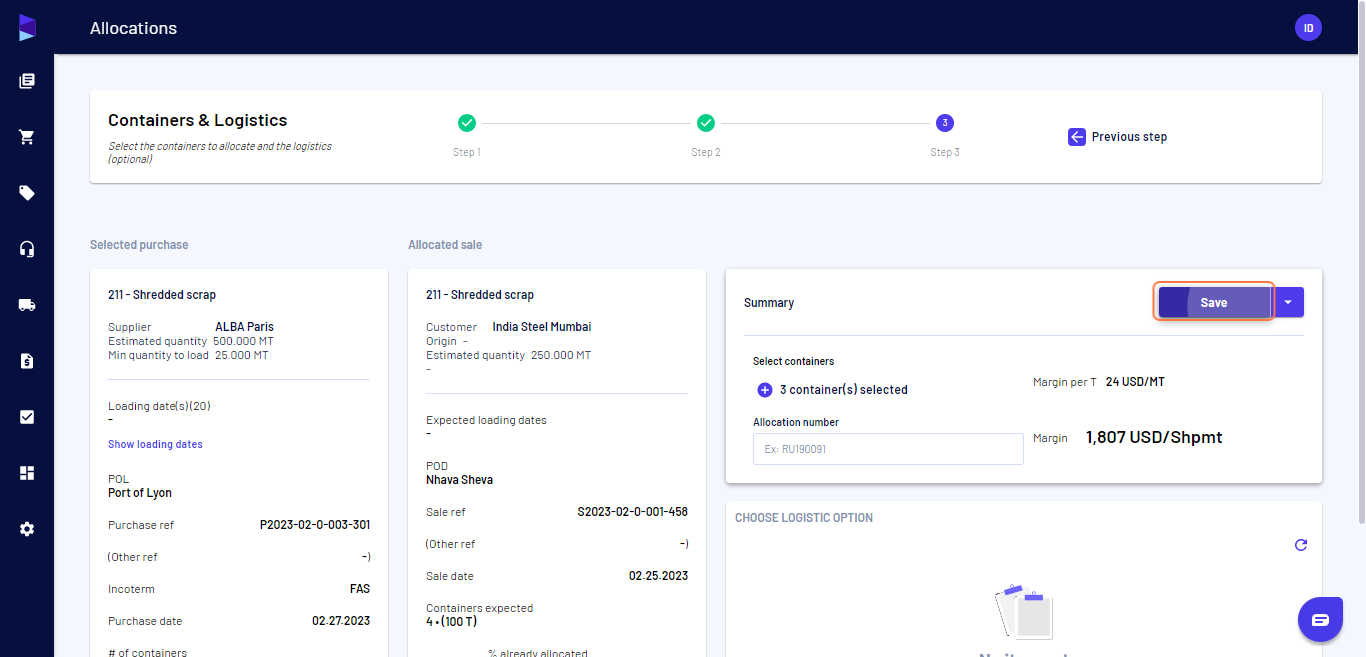Click the Containers & Logistics heading
1366x657 pixels.
[x=198, y=120]
